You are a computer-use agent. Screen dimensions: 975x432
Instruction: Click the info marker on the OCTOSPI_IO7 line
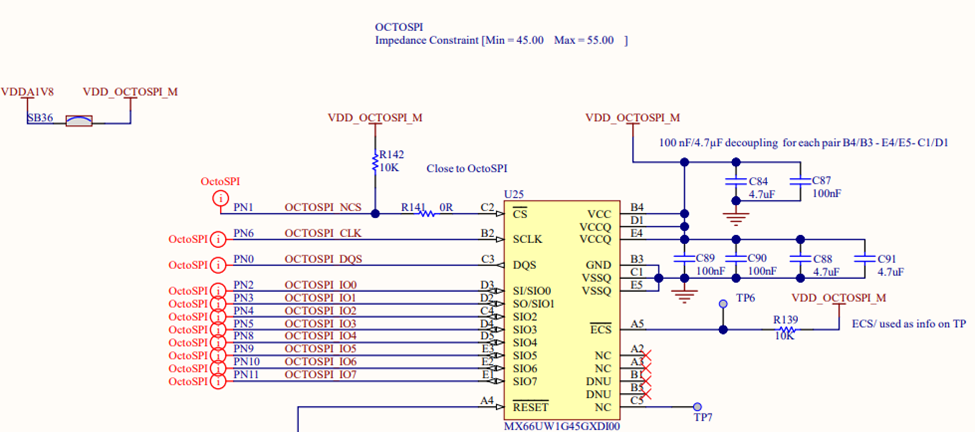click(218, 382)
